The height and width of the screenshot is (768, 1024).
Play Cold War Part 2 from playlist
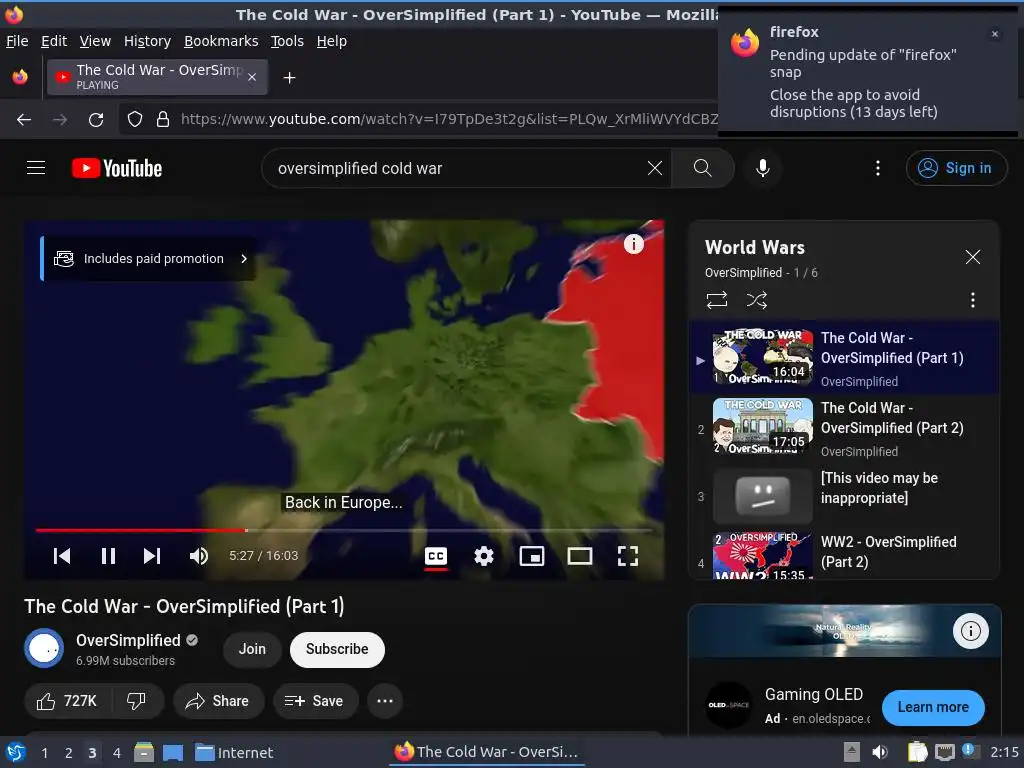point(844,428)
